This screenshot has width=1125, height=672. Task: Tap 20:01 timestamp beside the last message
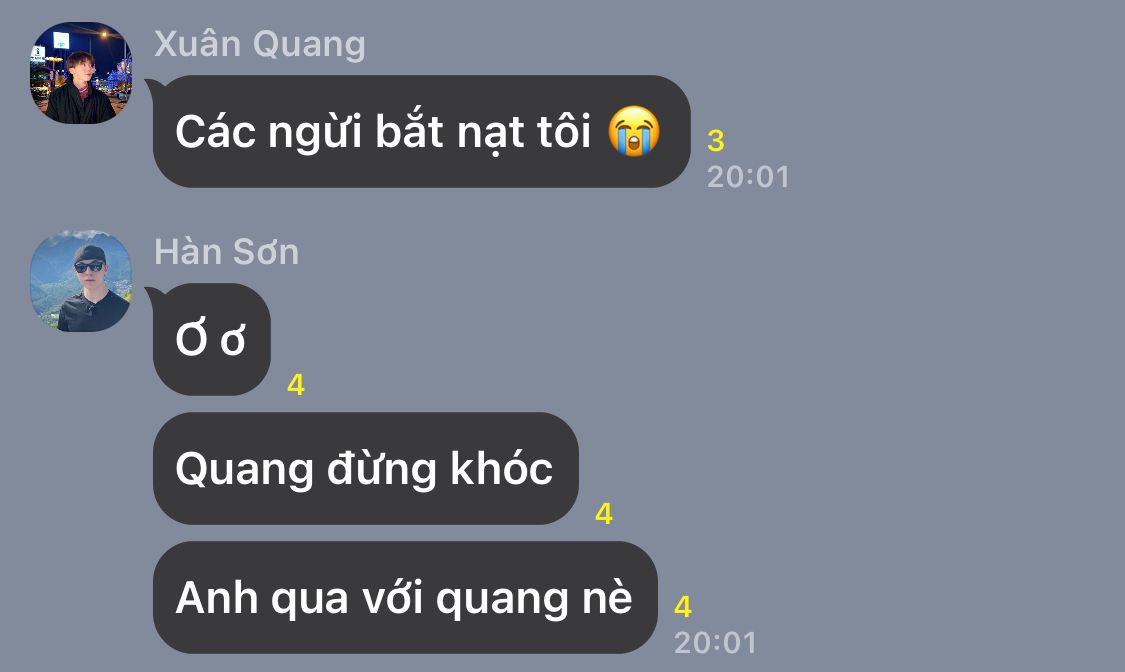715,643
